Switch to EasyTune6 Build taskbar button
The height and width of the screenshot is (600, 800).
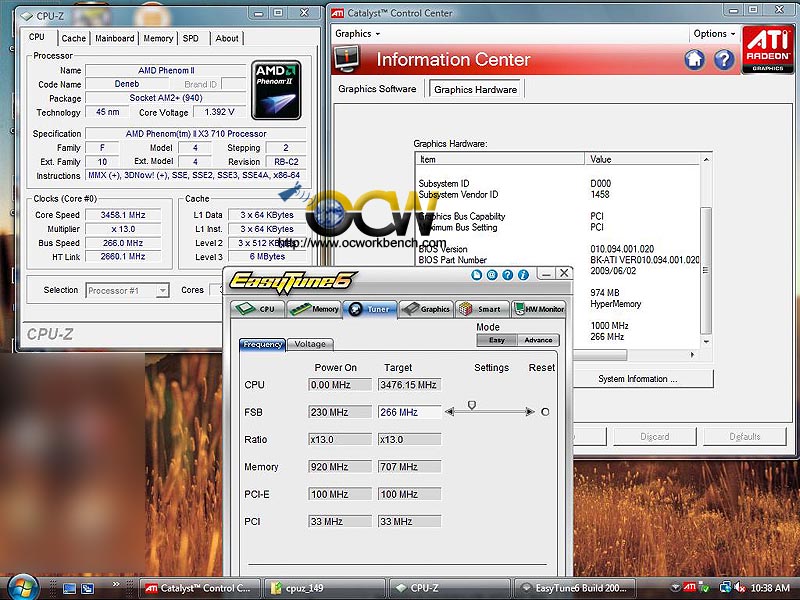coord(574,588)
